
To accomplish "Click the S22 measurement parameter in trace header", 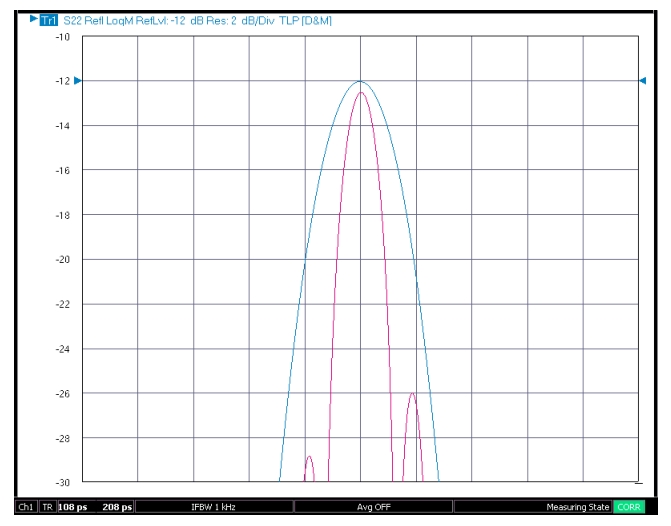I will pyautogui.click(x=74, y=19).
